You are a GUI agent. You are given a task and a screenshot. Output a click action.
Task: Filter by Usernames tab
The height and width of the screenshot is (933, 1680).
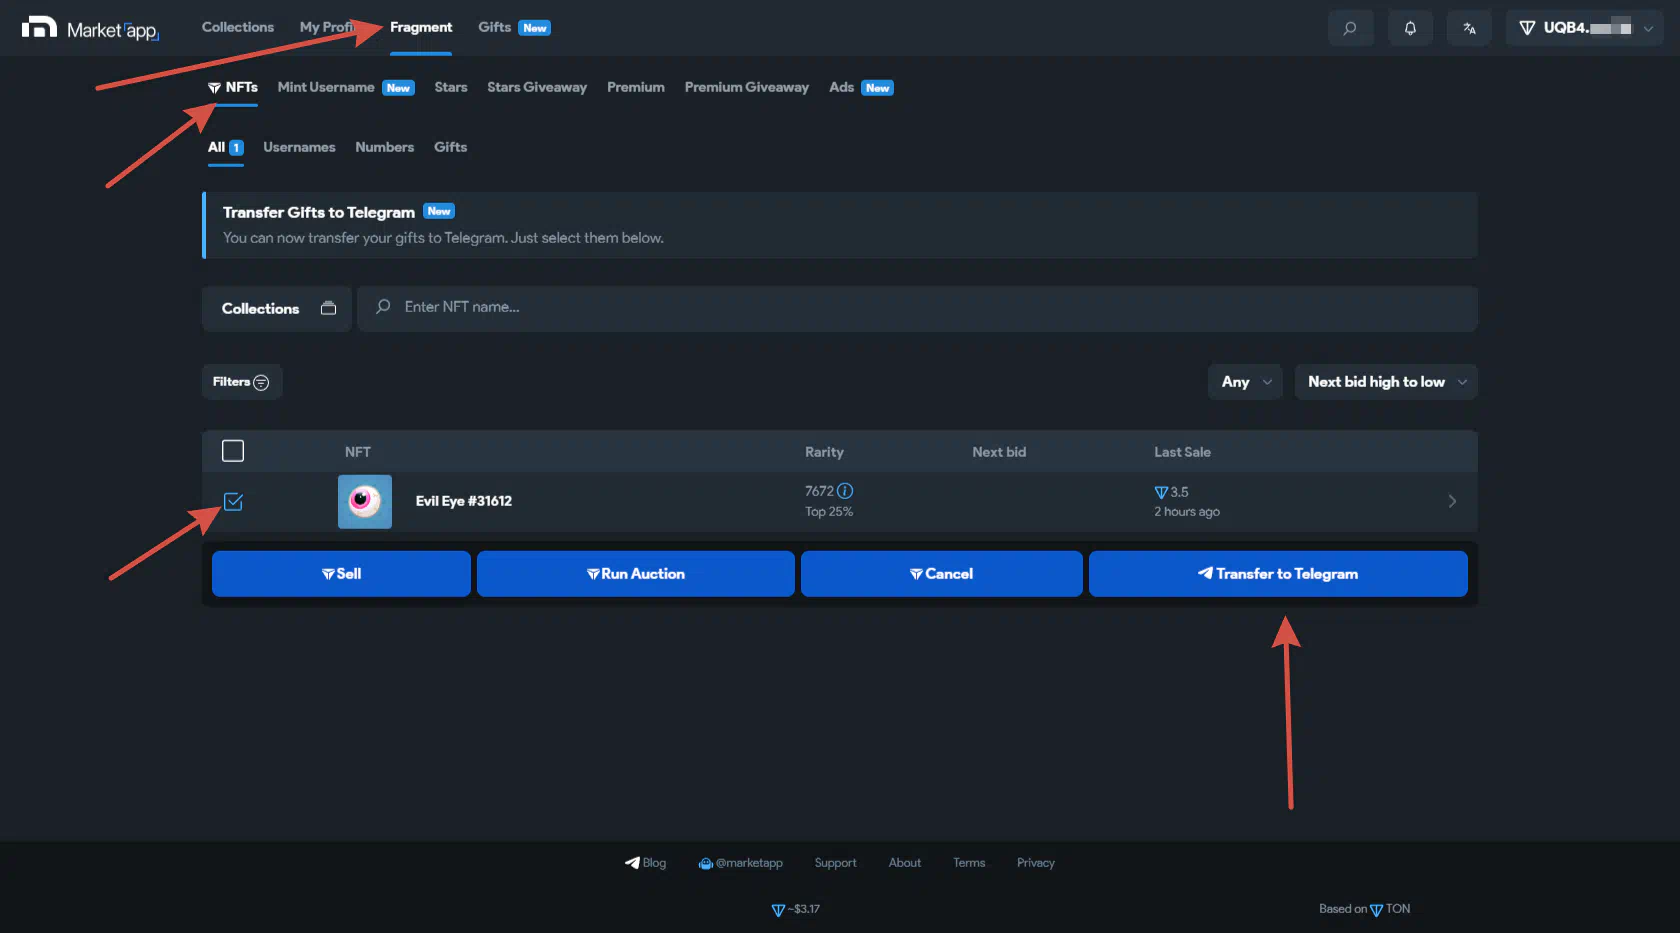(299, 147)
